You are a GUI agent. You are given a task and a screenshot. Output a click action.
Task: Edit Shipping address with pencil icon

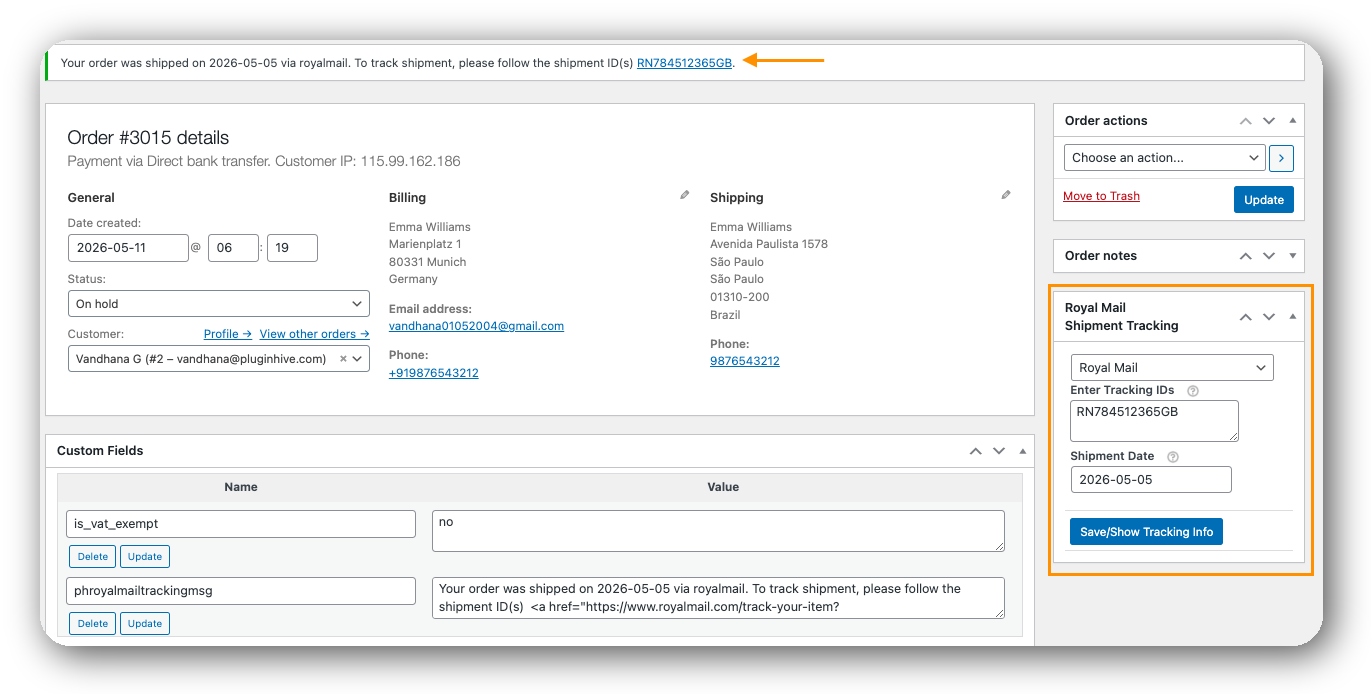click(1006, 195)
